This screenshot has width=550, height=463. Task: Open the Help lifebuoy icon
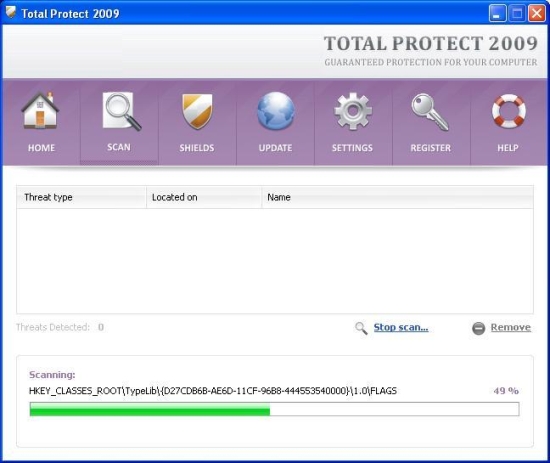pos(508,111)
